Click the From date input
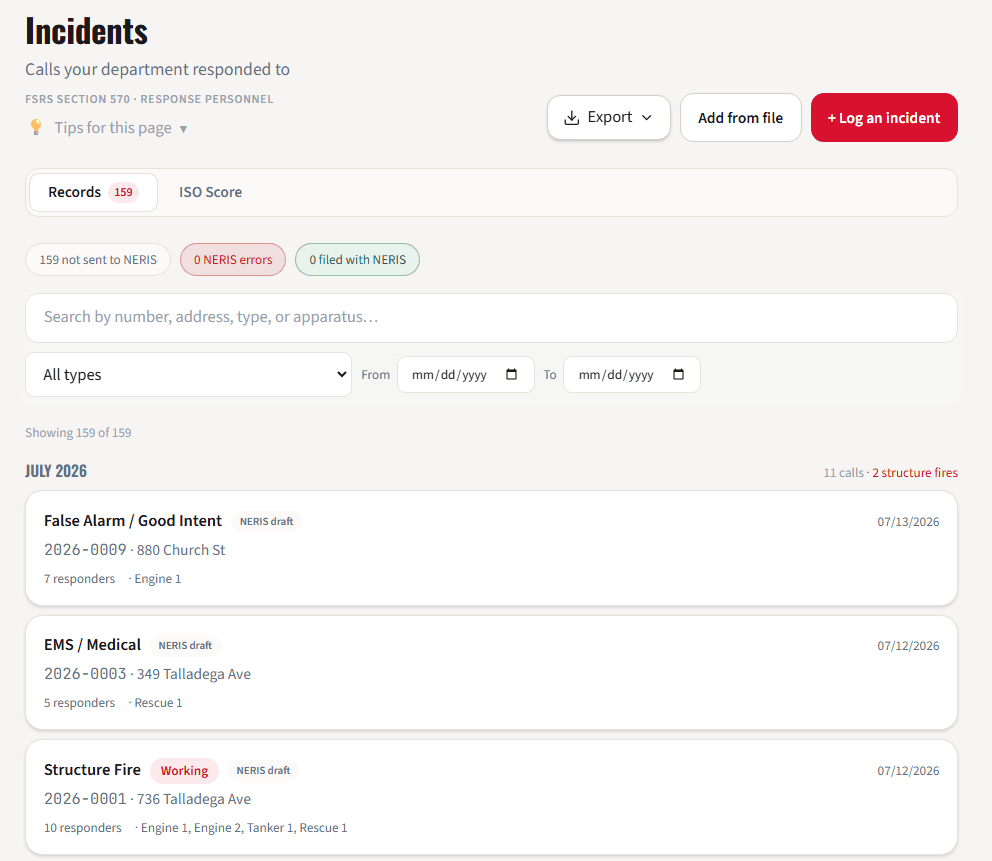Screen dimensions: 992x861 (x=466, y=375)
